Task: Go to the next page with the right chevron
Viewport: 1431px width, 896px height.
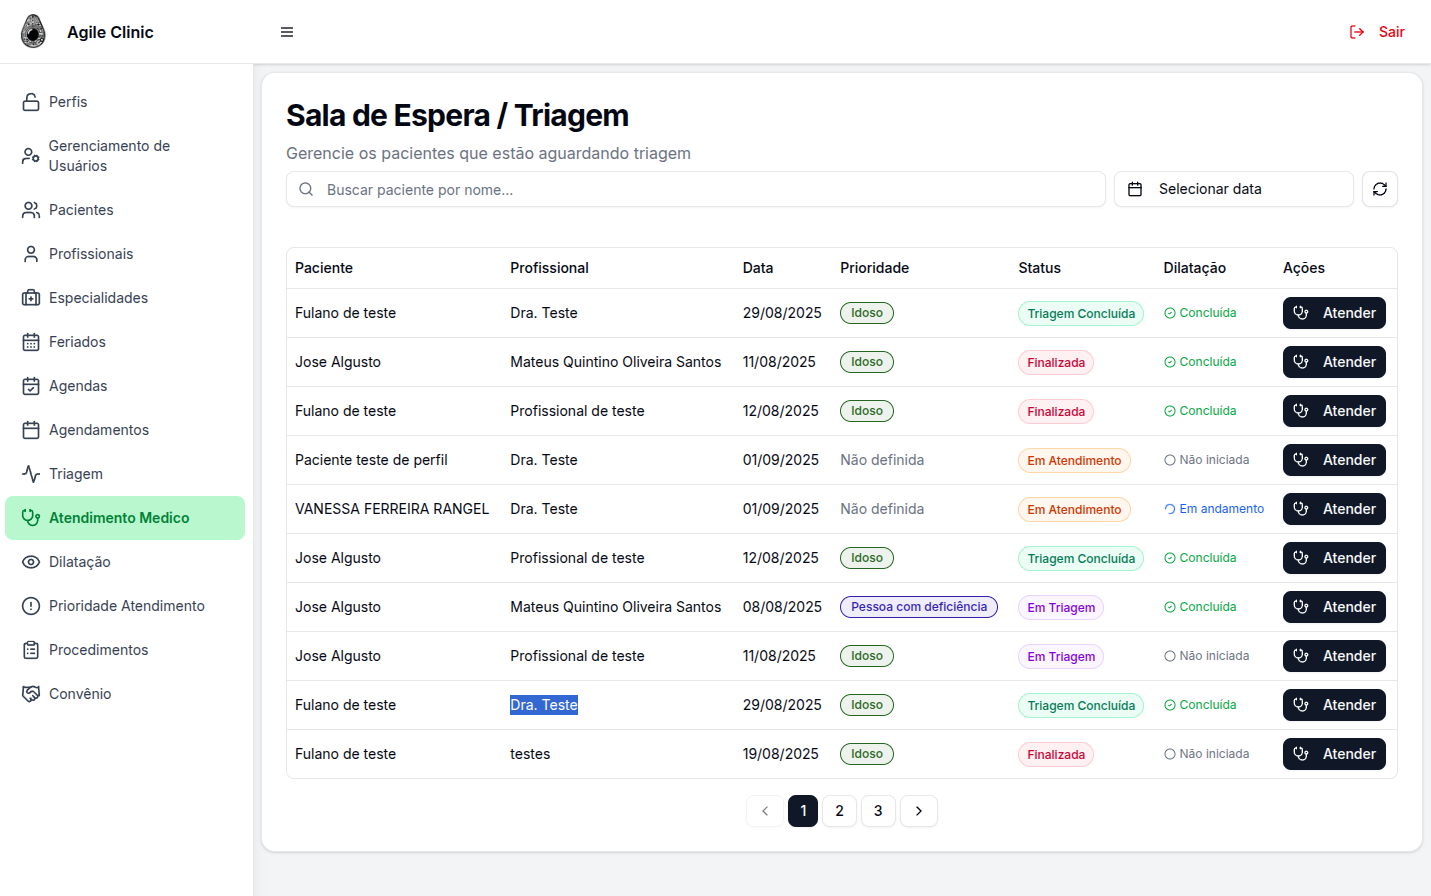Action: click(x=918, y=811)
